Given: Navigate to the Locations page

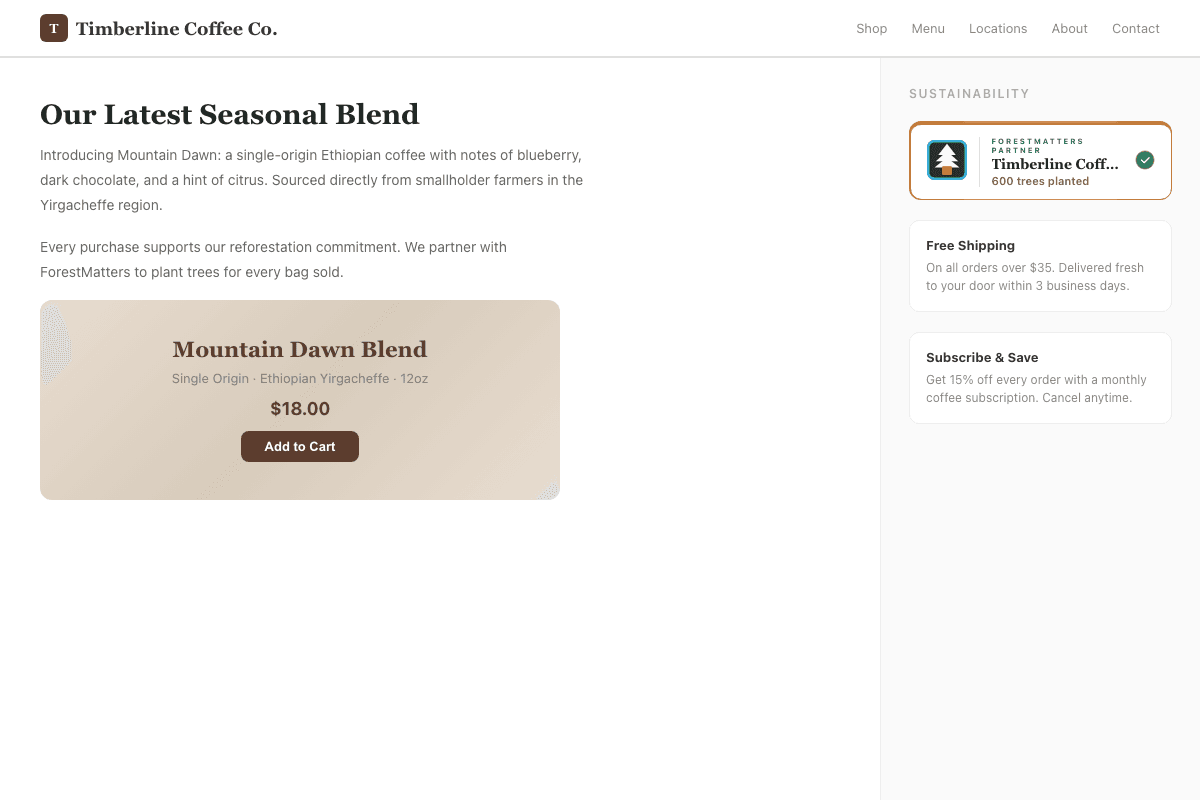Looking at the screenshot, I should (997, 28).
